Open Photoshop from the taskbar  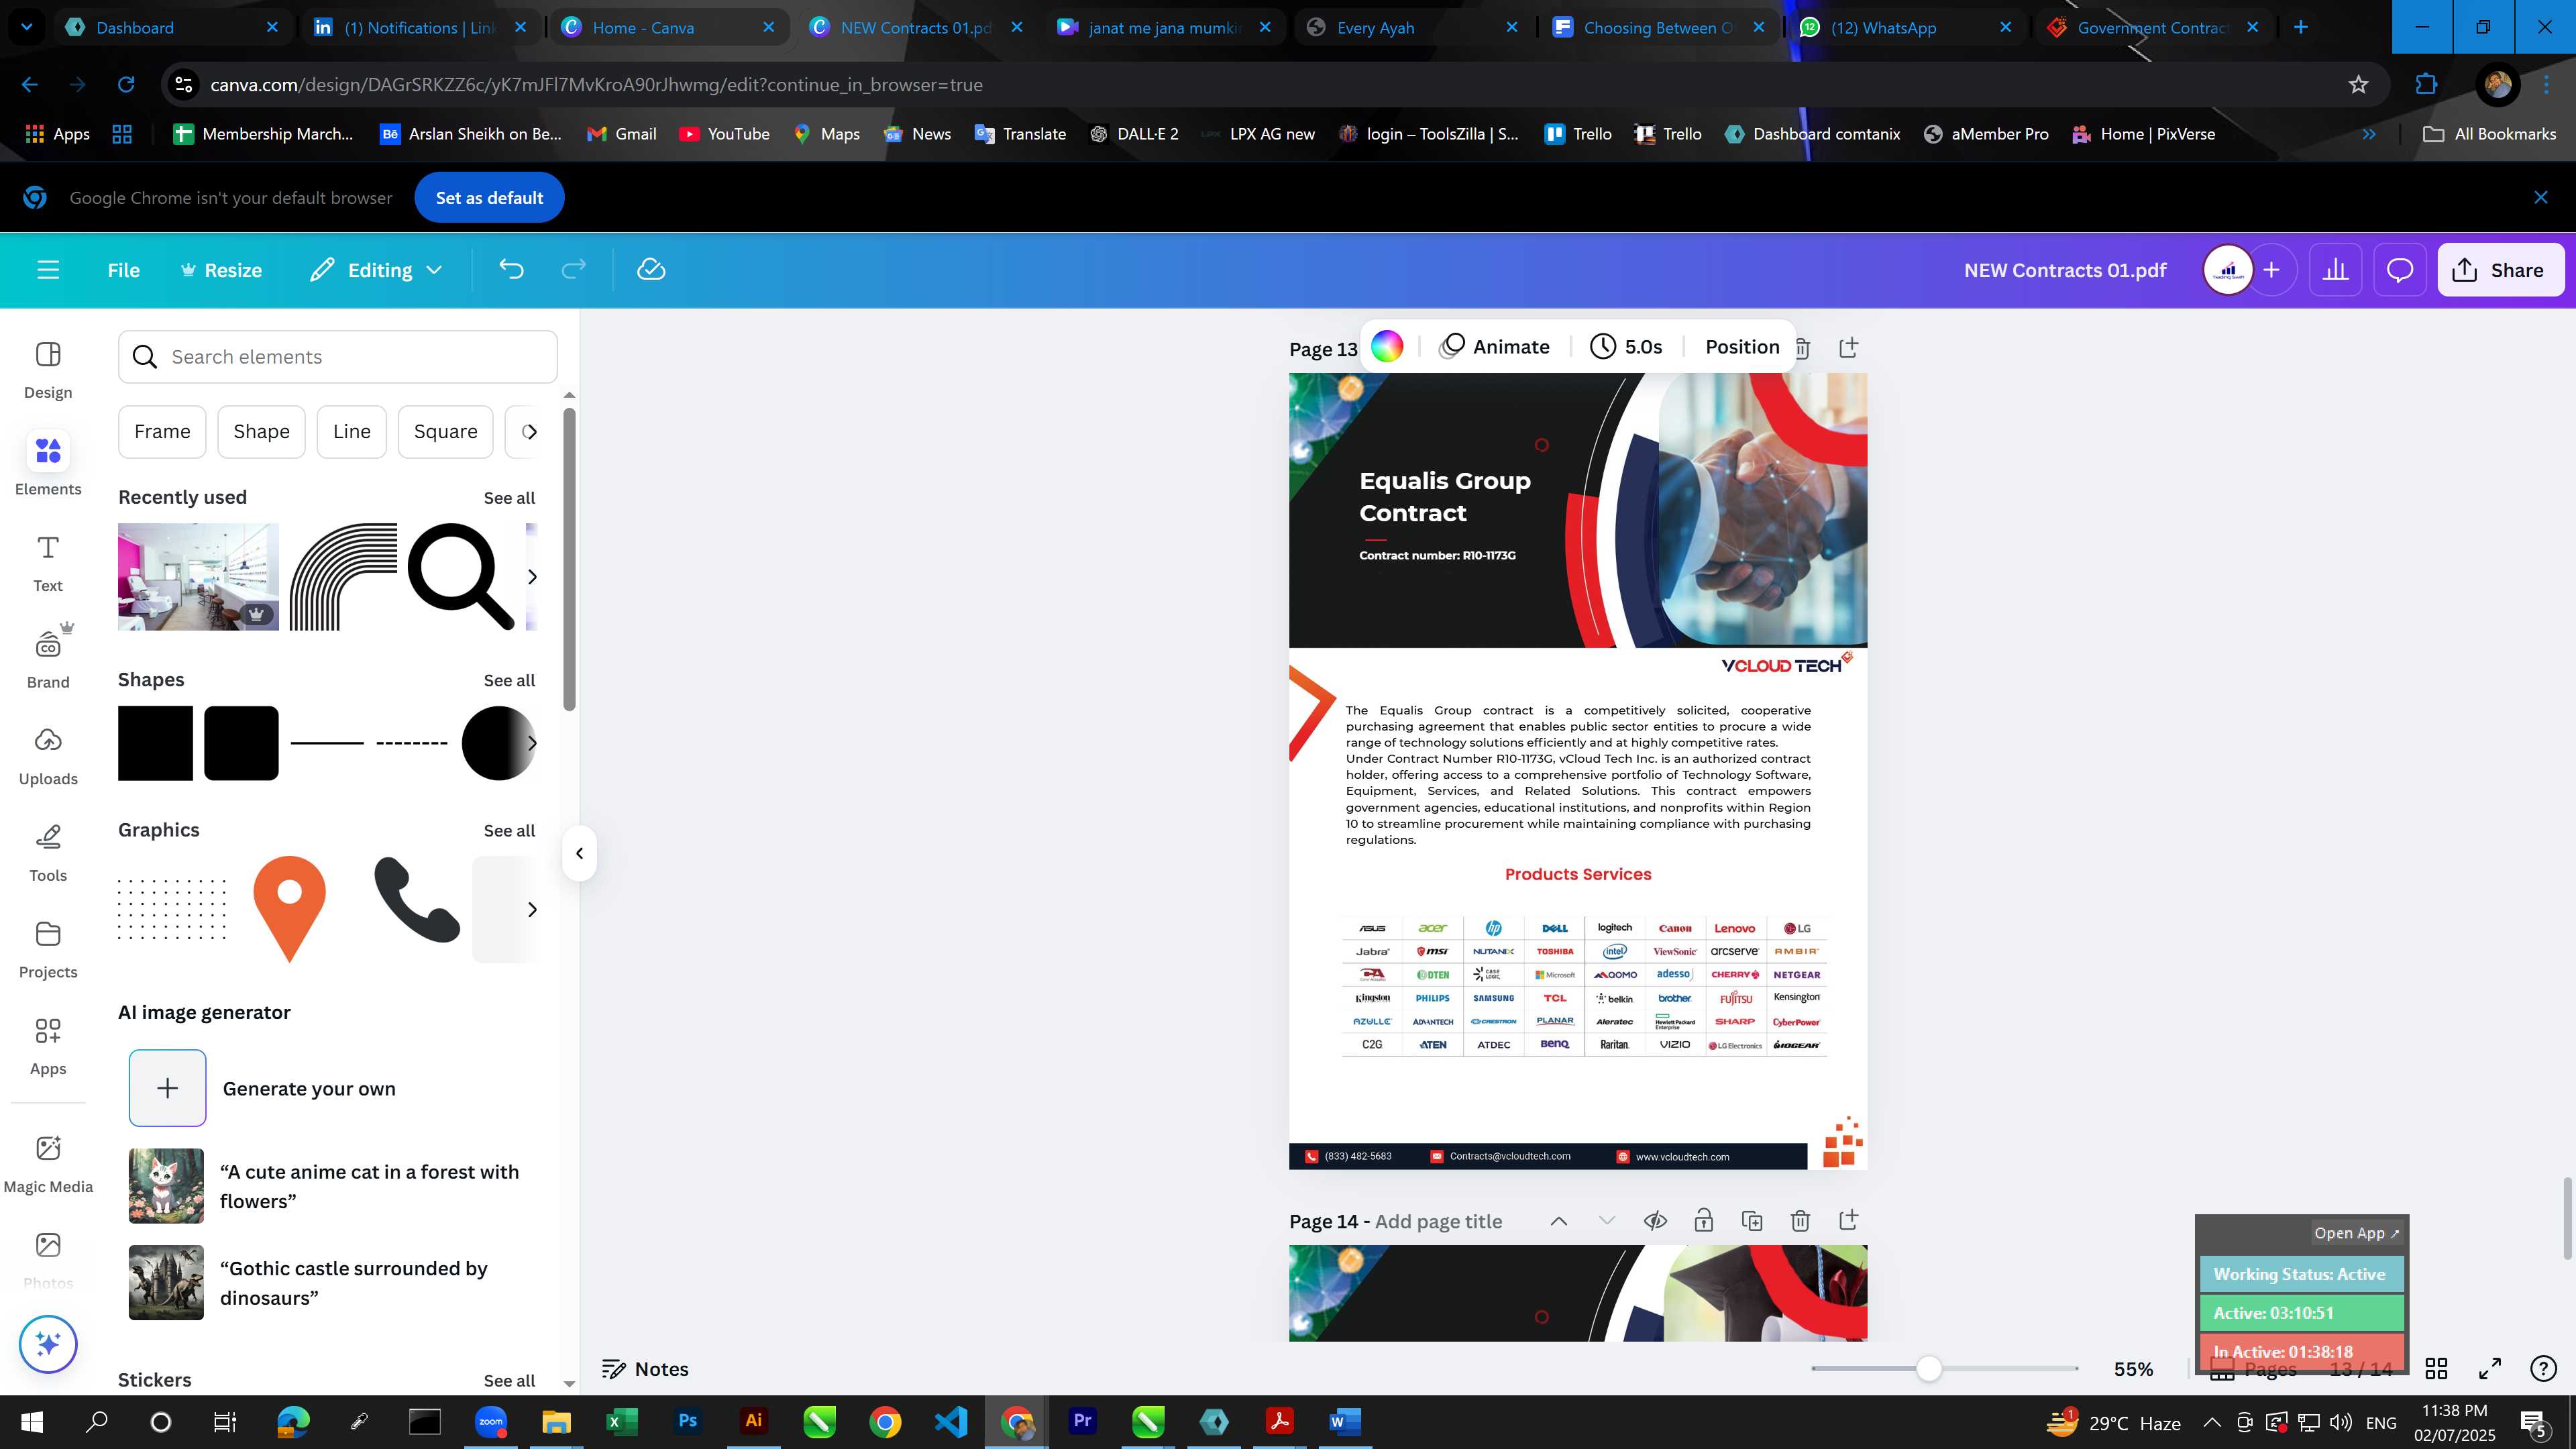coord(687,1422)
